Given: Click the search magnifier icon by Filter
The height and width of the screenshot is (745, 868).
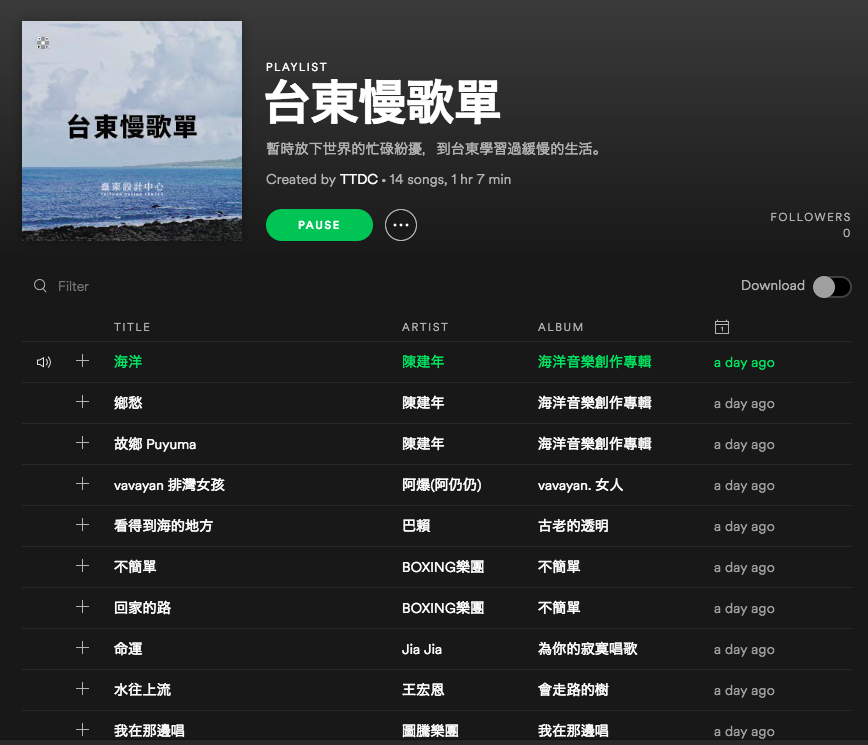Looking at the screenshot, I should (x=40, y=286).
